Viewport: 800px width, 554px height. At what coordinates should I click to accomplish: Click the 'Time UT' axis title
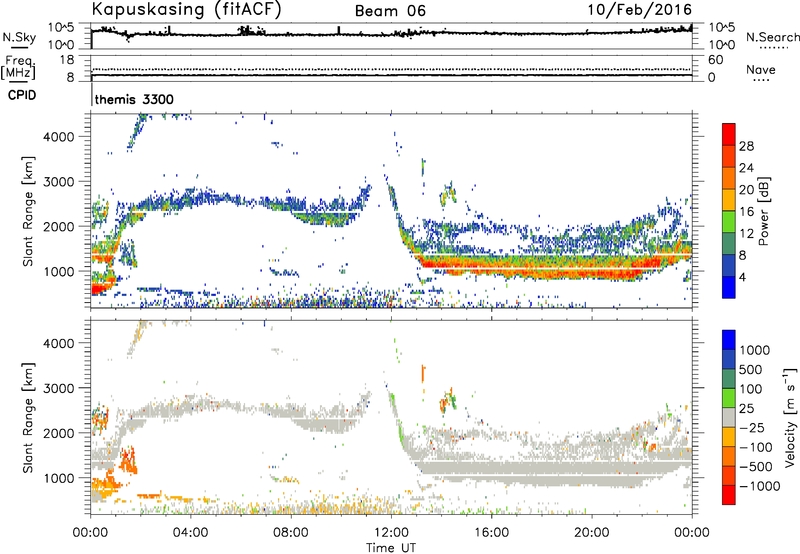tap(391, 548)
